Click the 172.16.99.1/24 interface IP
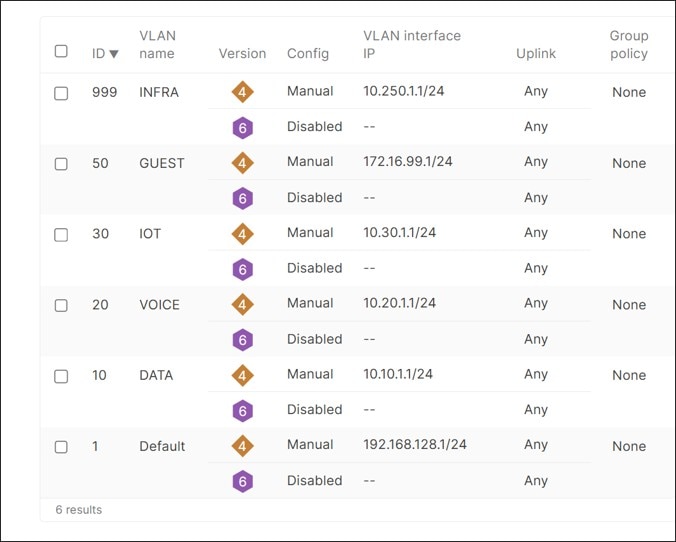The height and width of the screenshot is (542, 676). pos(408,162)
